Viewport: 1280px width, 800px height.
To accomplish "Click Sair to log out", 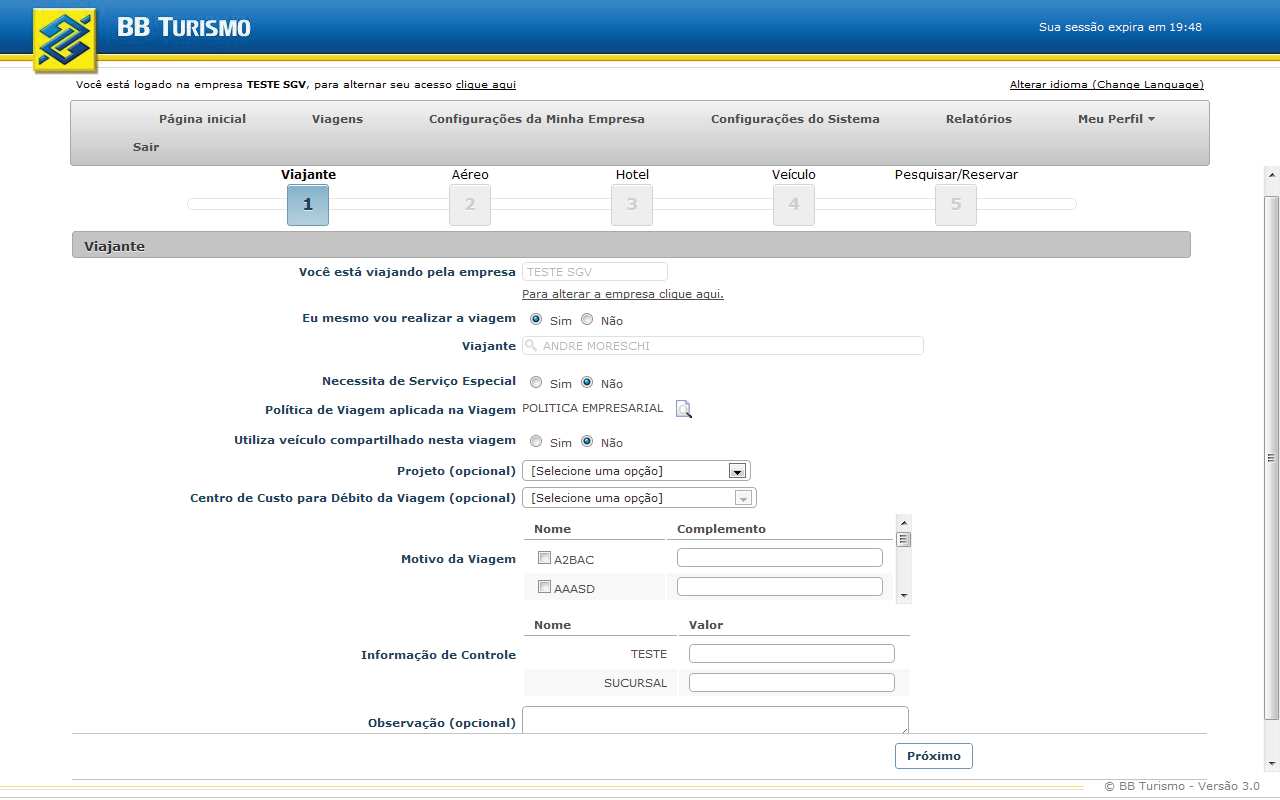I will [x=146, y=147].
